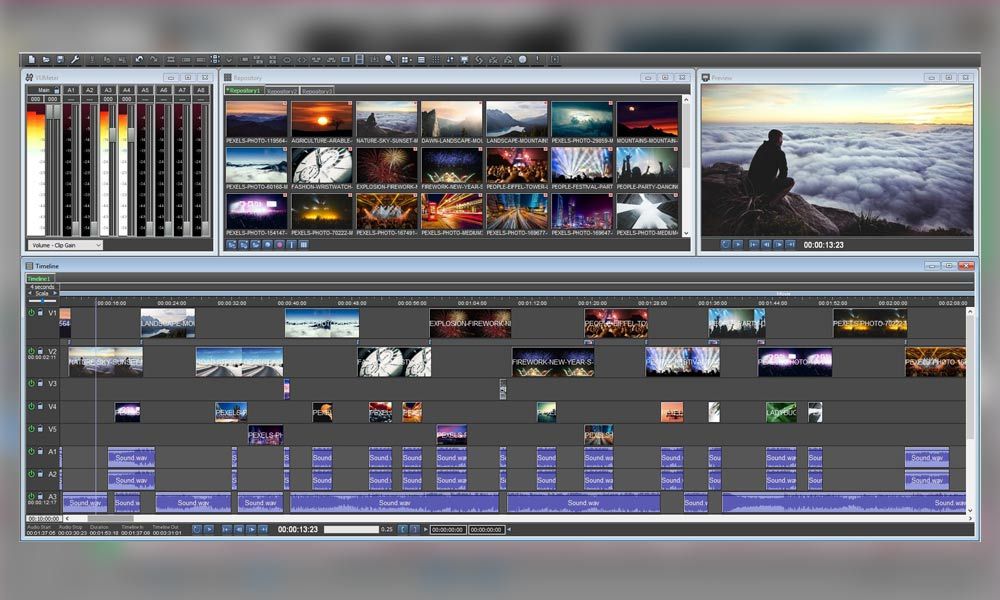Toggle power for track V4
Image resolution: width=1000 pixels, height=600 pixels.
point(31,406)
